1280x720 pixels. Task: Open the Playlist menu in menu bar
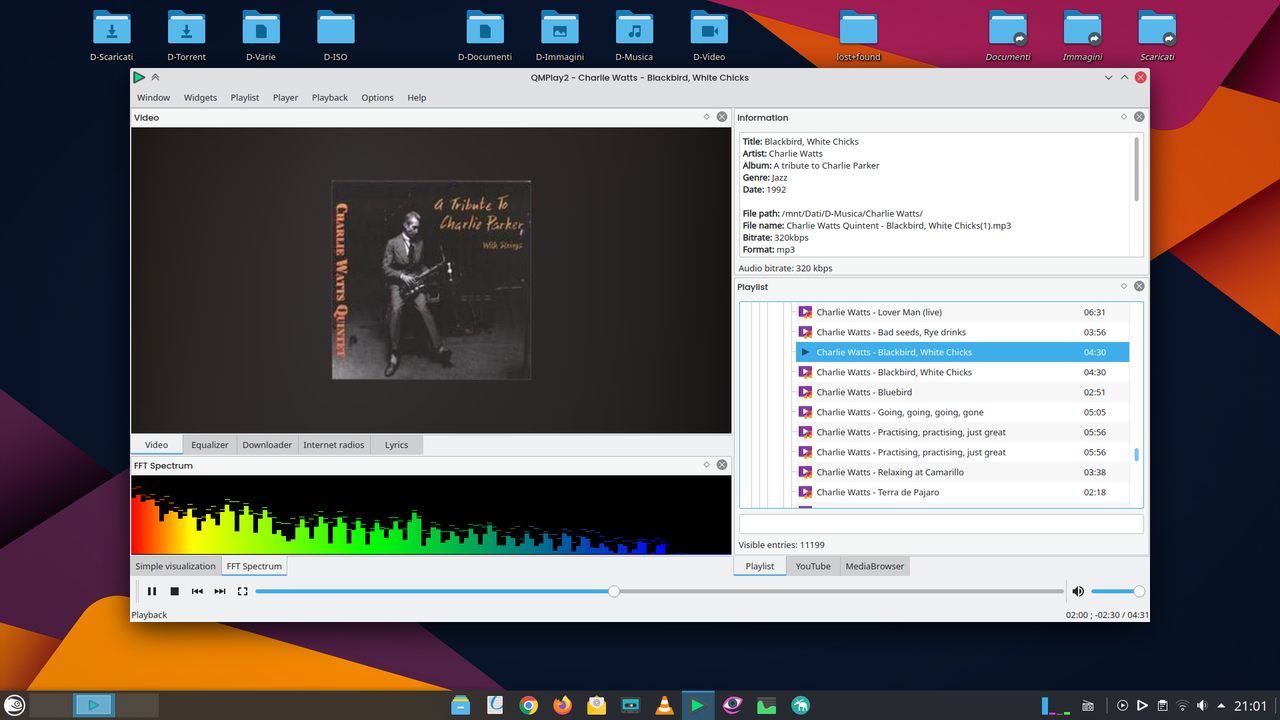click(x=245, y=97)
